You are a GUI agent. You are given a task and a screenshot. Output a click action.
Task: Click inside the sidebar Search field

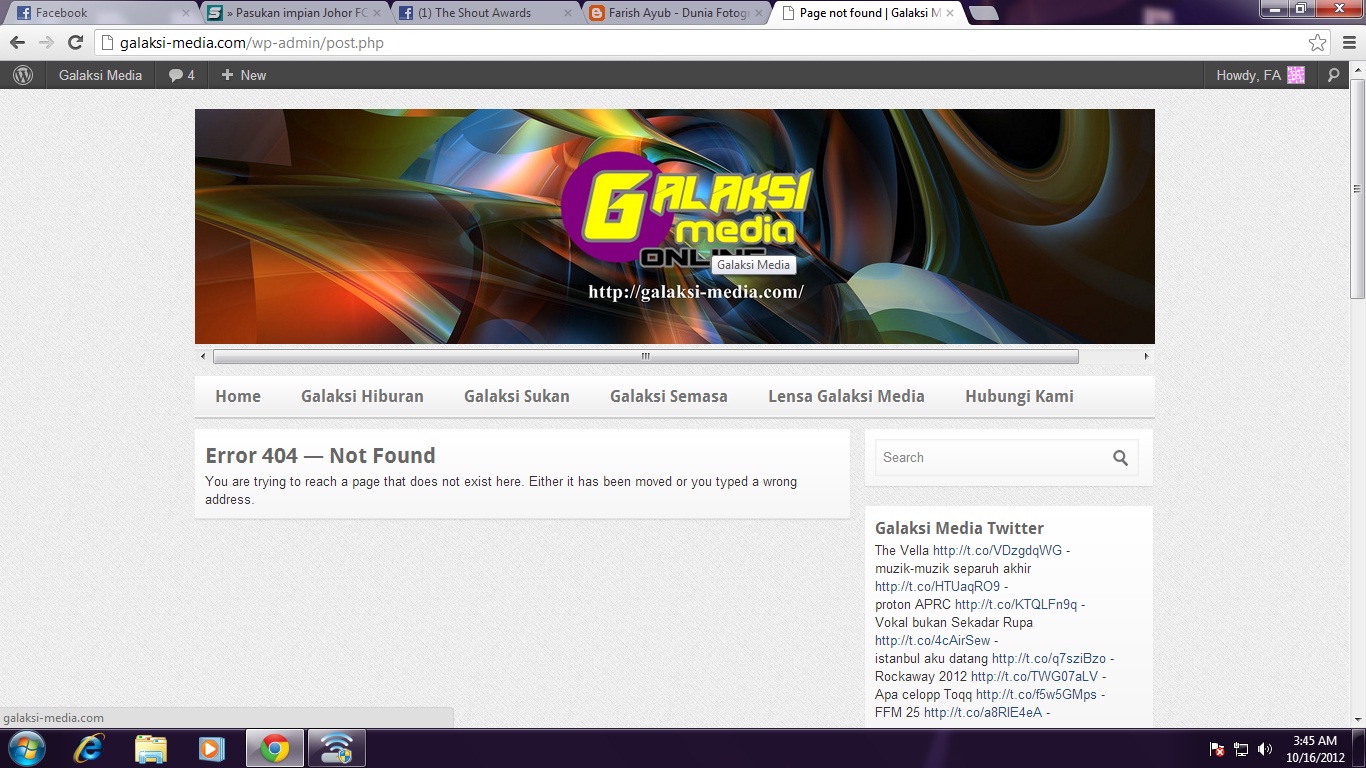(x=990, y=458)
